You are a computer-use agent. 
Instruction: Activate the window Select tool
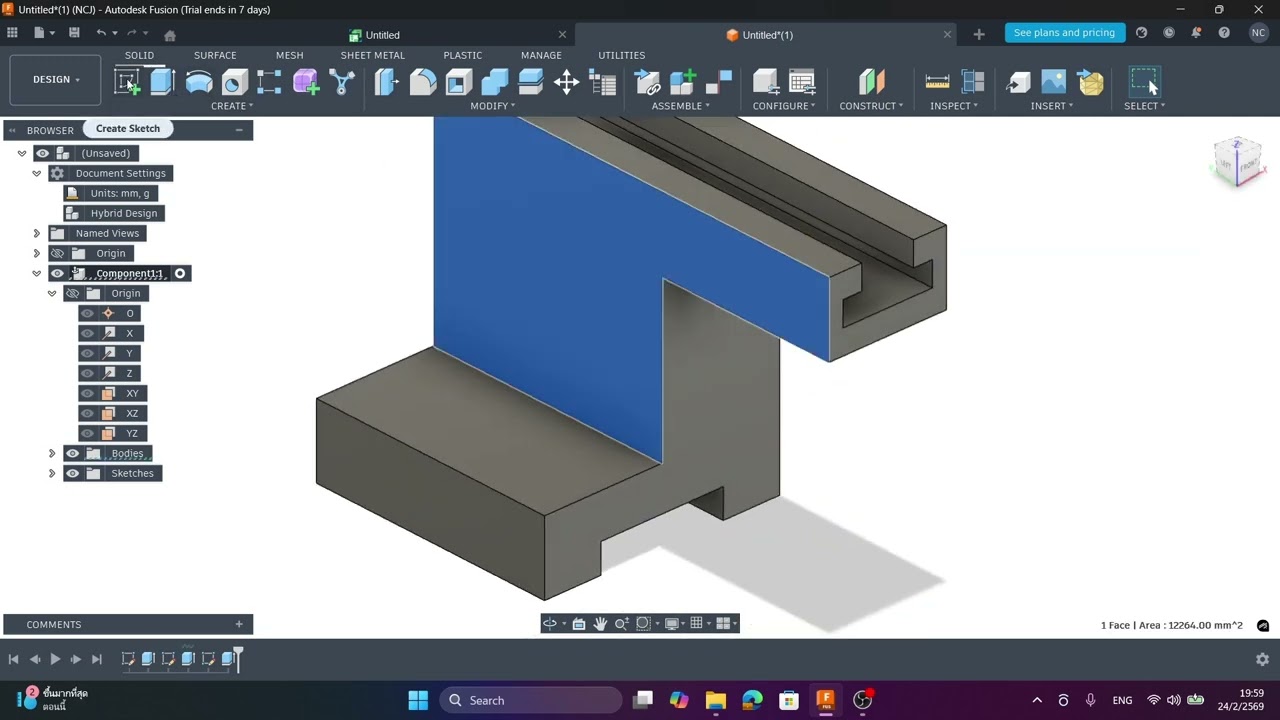[x=1144, y=82]
